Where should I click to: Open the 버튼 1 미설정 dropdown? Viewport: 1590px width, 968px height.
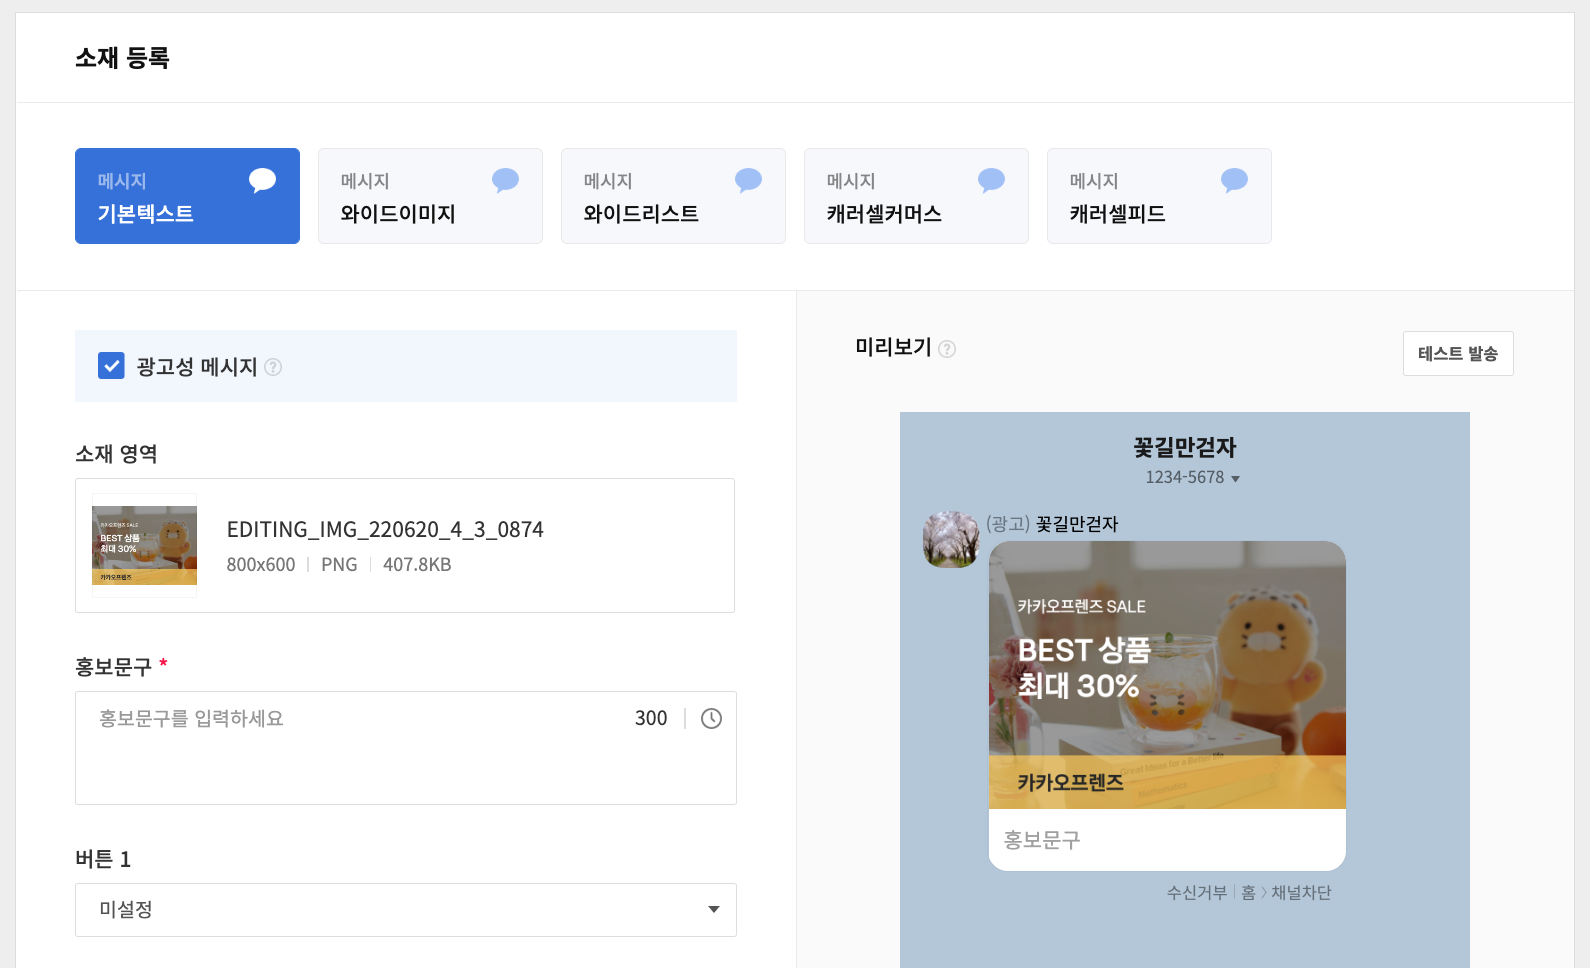(x=405, y=909)
